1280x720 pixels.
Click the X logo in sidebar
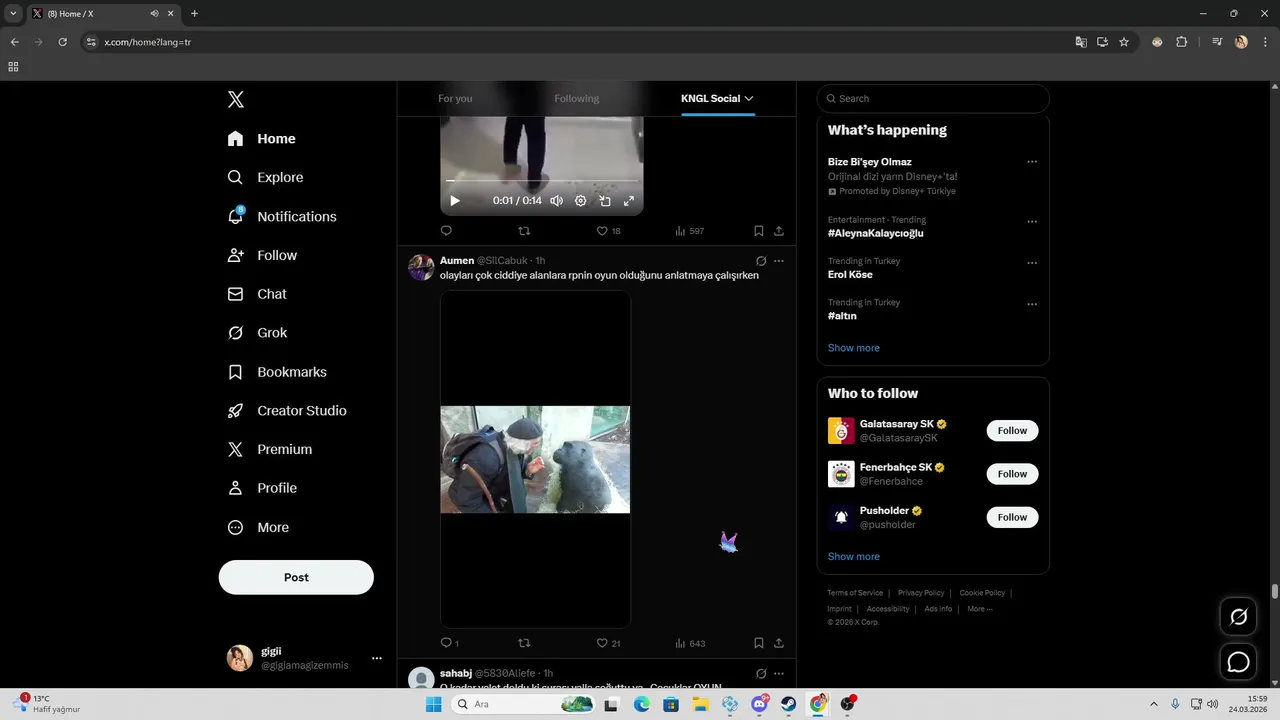[236, 99]
